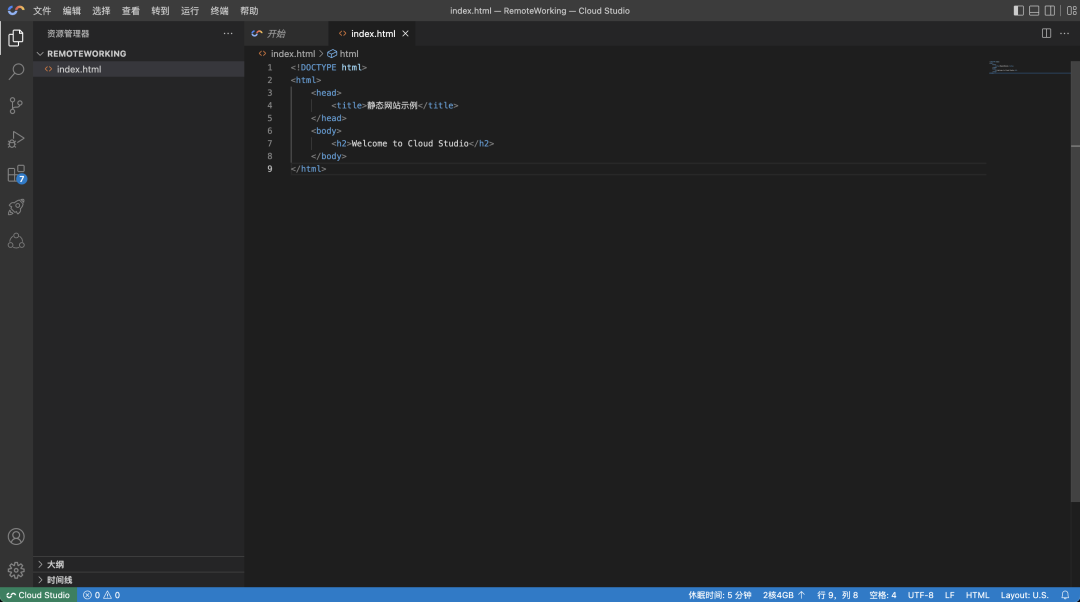This screenshot has height=602, width=1080.
Task: Open the Explorer view in activity bar
Action: point(16,38)
